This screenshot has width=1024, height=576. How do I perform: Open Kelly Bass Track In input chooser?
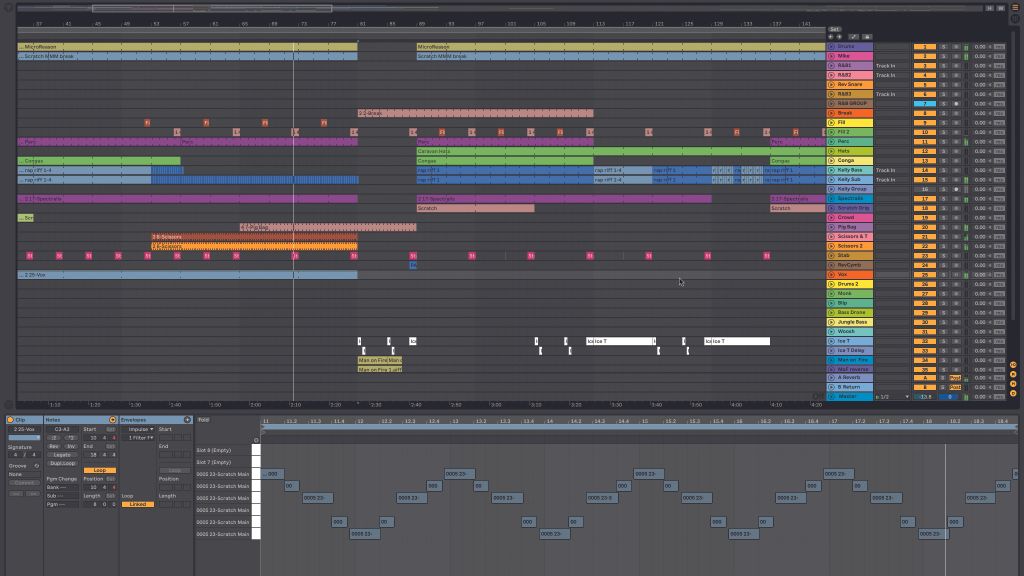(x=891, y=170)
